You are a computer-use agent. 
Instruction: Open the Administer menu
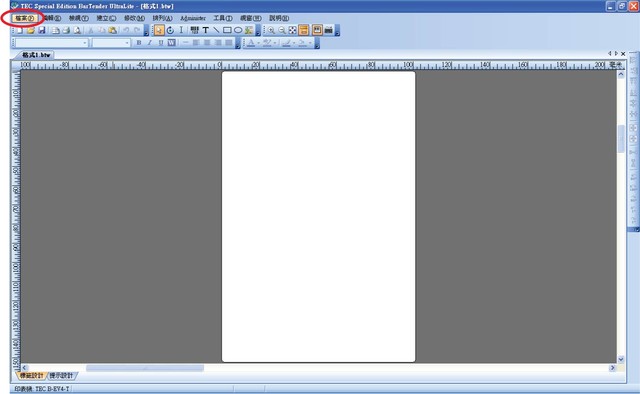(x=193, y=18)
